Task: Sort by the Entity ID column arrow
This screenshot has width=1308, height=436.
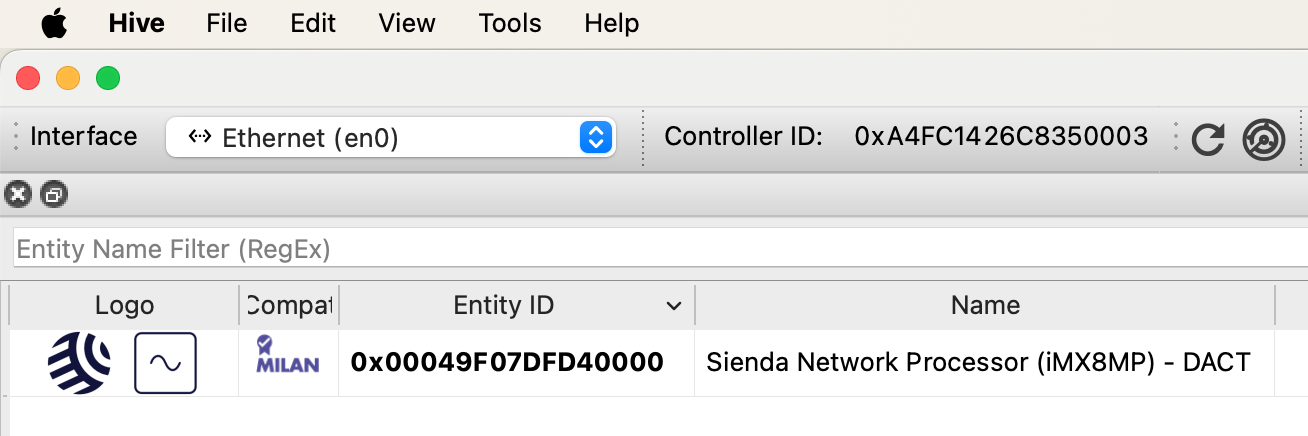Action: point(675,306)
